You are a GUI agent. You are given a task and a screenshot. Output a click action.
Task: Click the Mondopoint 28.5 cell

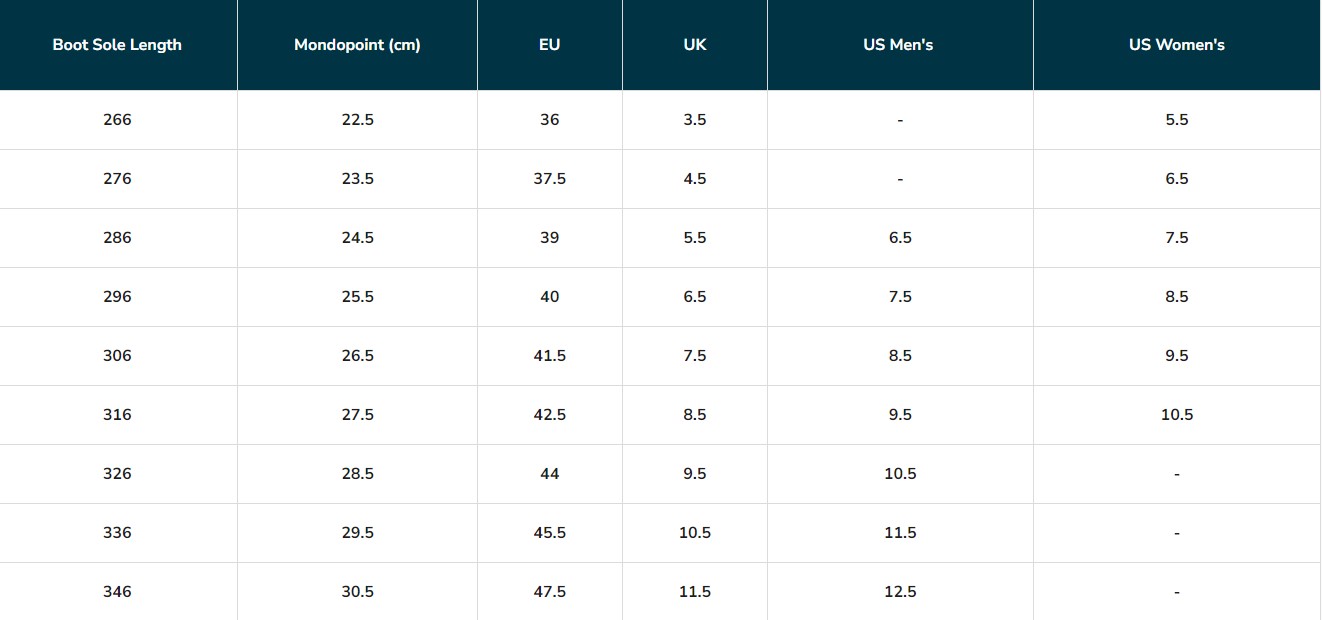[357, 474]
